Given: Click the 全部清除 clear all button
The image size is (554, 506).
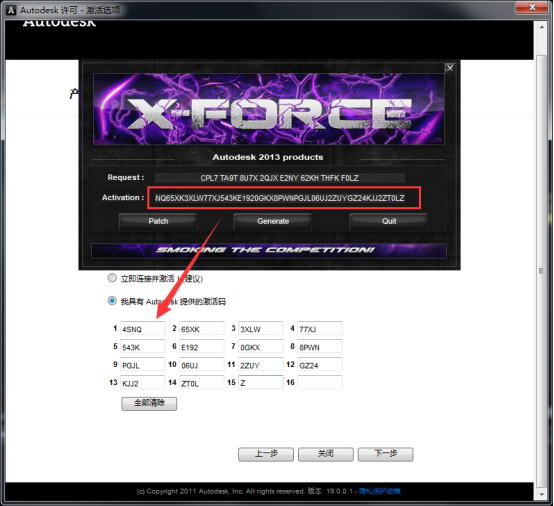Looking at the screenshot, I should tap(149, 403).
